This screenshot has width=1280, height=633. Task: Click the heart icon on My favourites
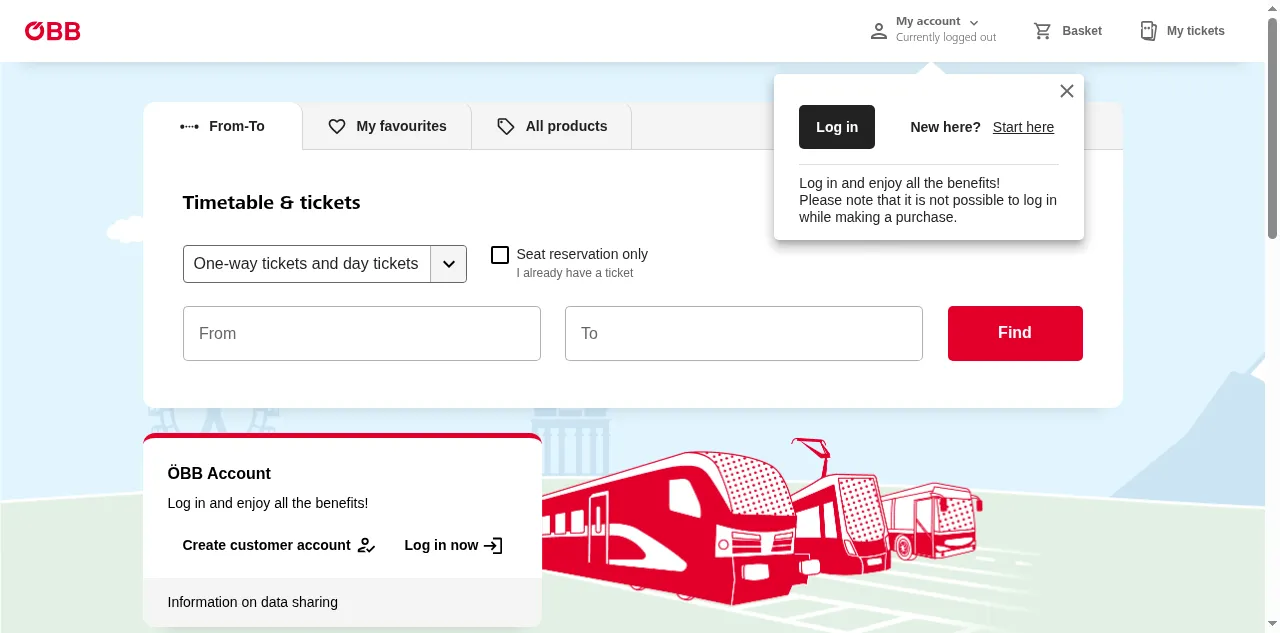pyautogui.click(x=337, y=127)
